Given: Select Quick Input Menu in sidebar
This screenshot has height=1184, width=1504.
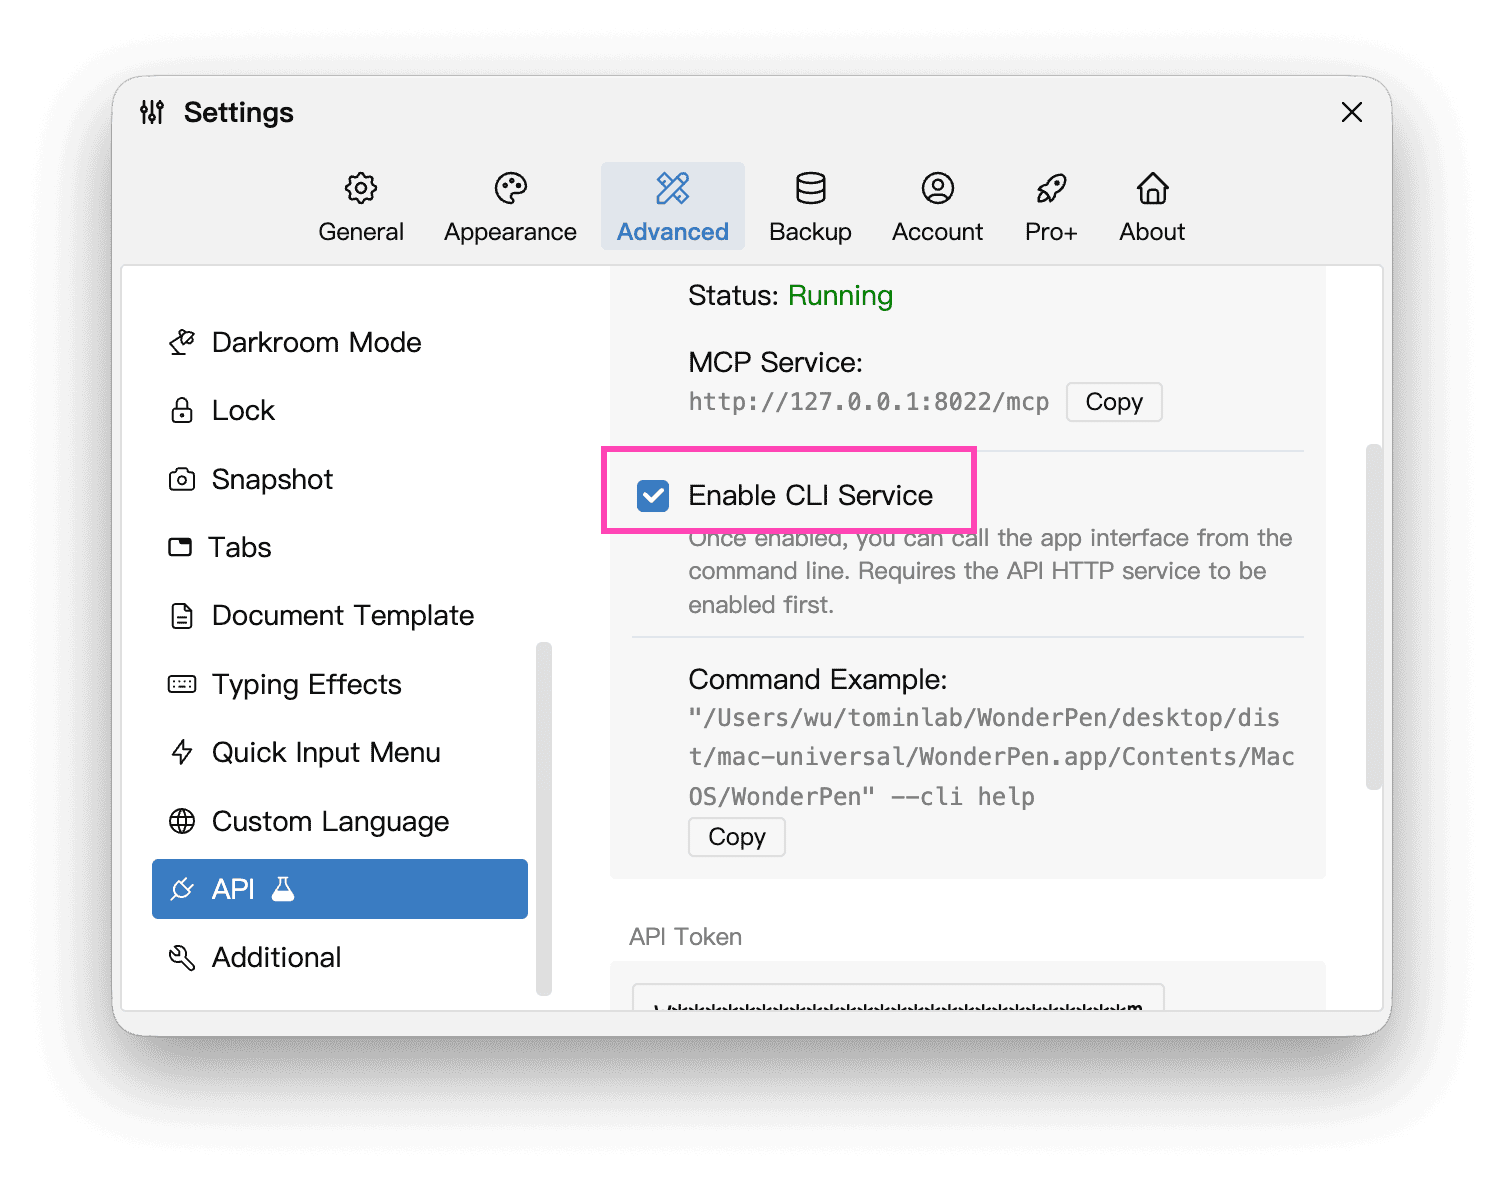Looking at the screenshot, I should [x=340, y=752].
